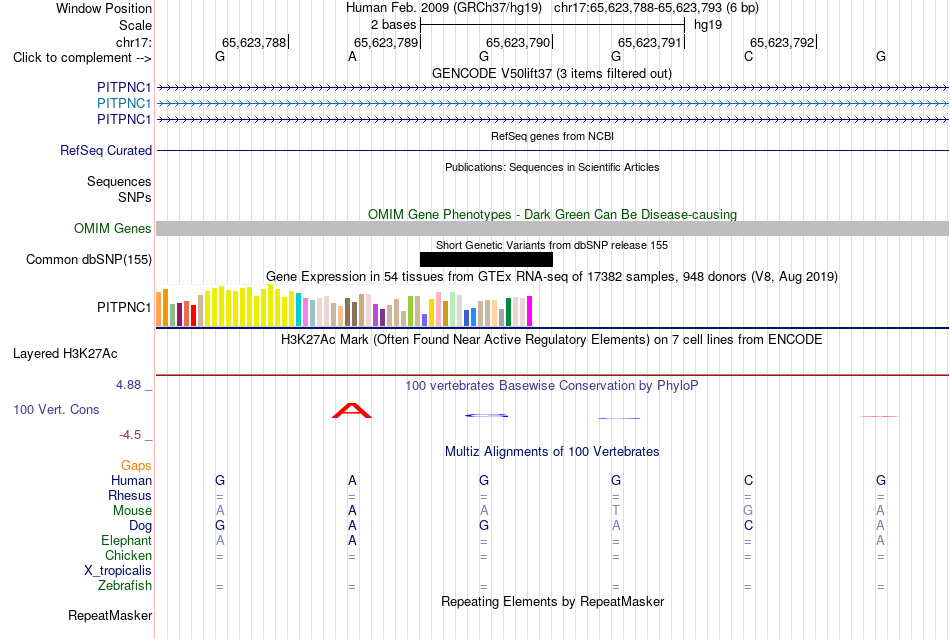Click the 'chr17:' ruler label

pos(134,42)
